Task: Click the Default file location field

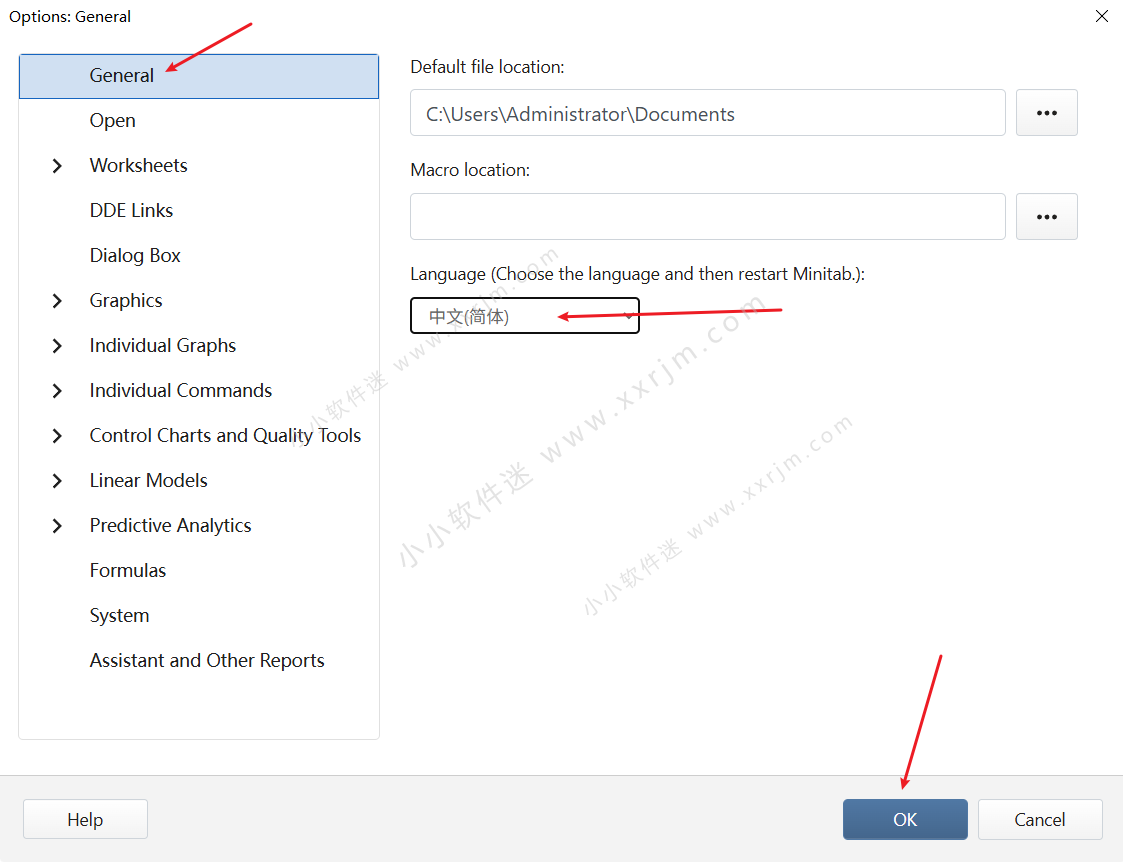Action: point(708,113)
